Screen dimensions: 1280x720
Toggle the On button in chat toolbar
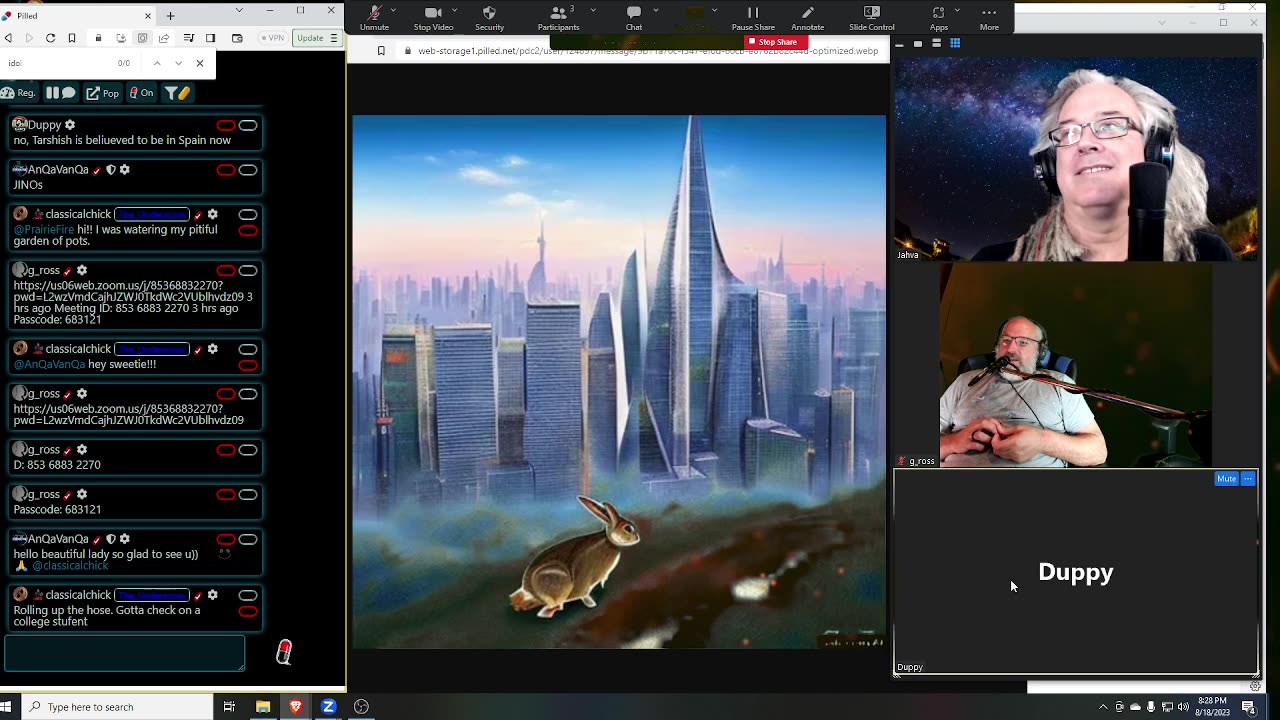(x=141, y=93)
